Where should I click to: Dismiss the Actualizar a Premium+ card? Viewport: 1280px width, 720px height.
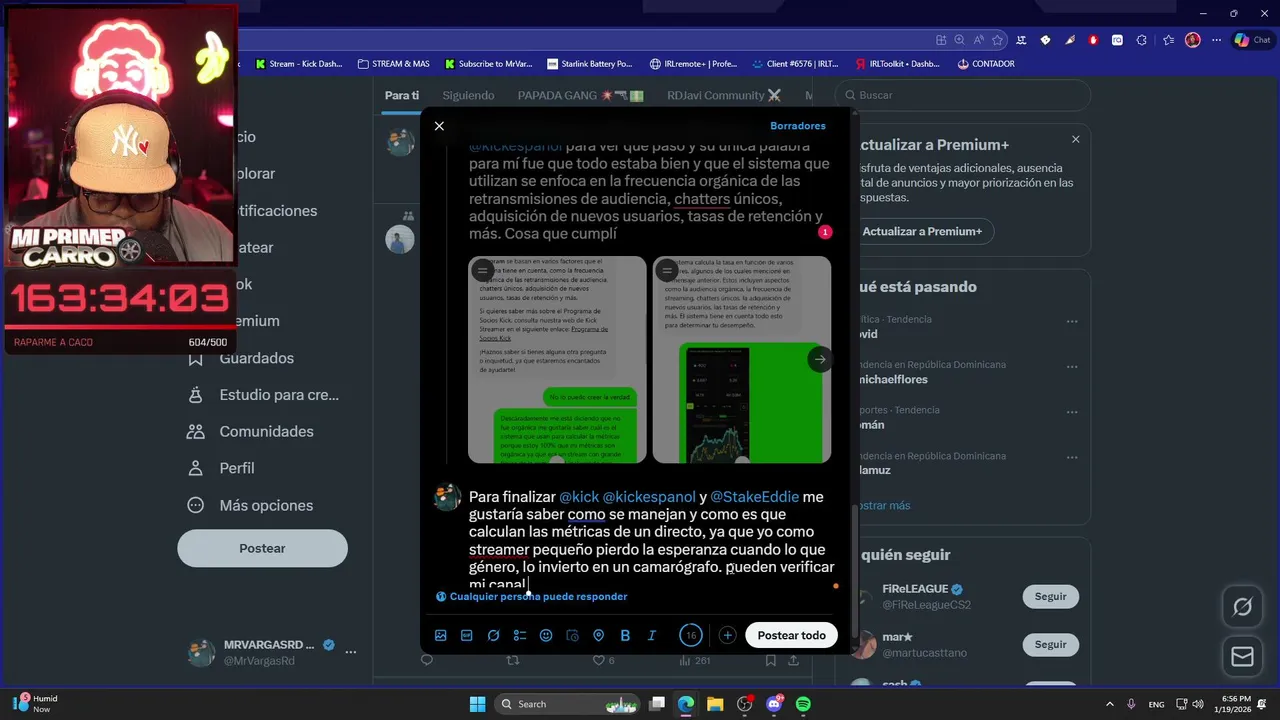click(x=1076, y=139)
